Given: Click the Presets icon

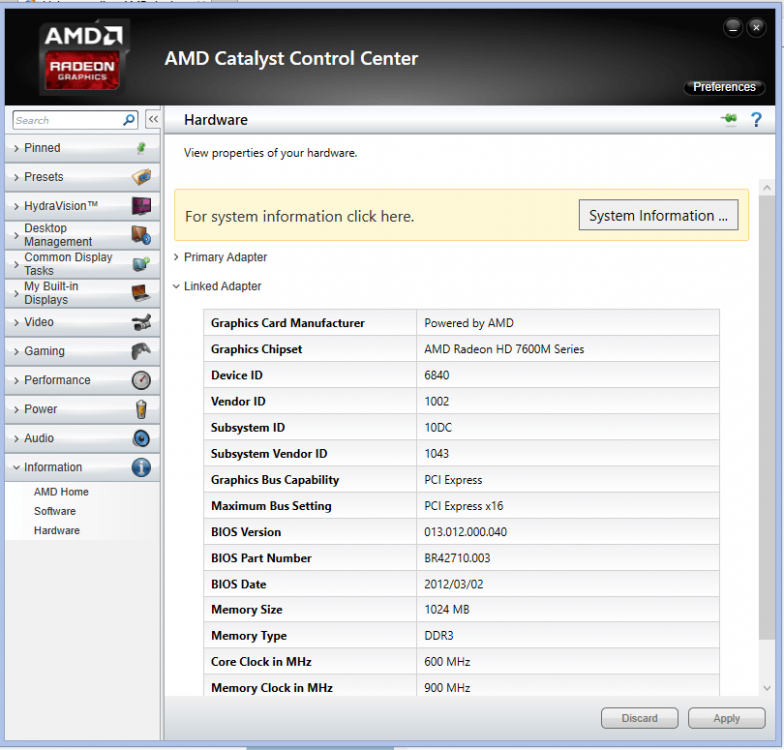Looking at the screenshot, I should click(x=142, y=177).
